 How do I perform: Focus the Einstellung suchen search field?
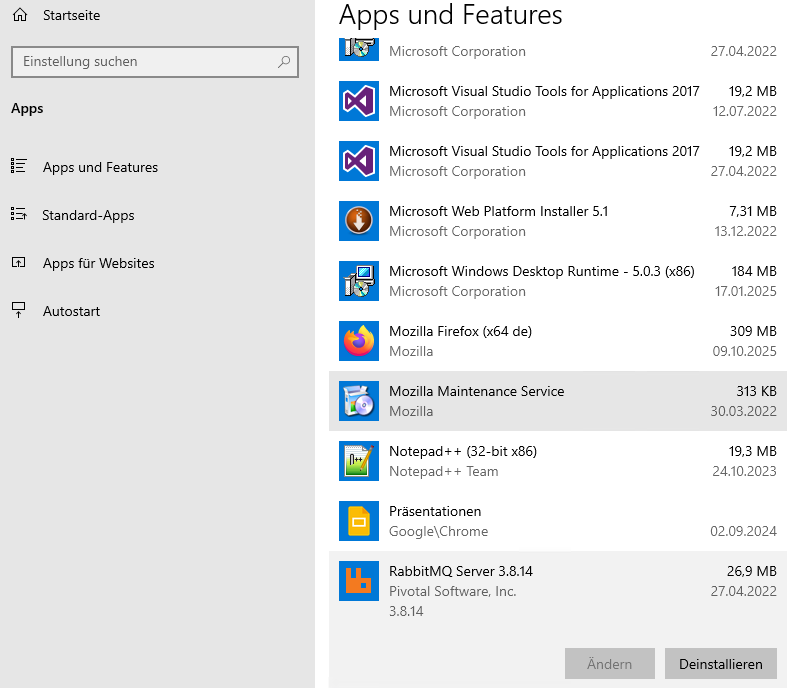(x=155, y=62)
